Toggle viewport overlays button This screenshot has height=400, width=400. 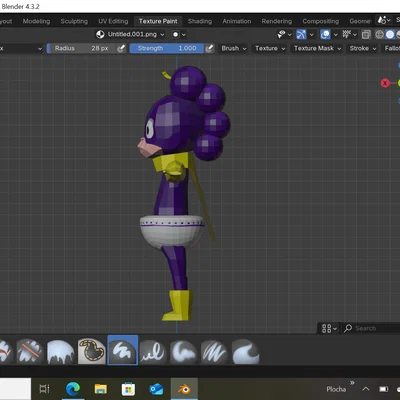click(325, 34)
